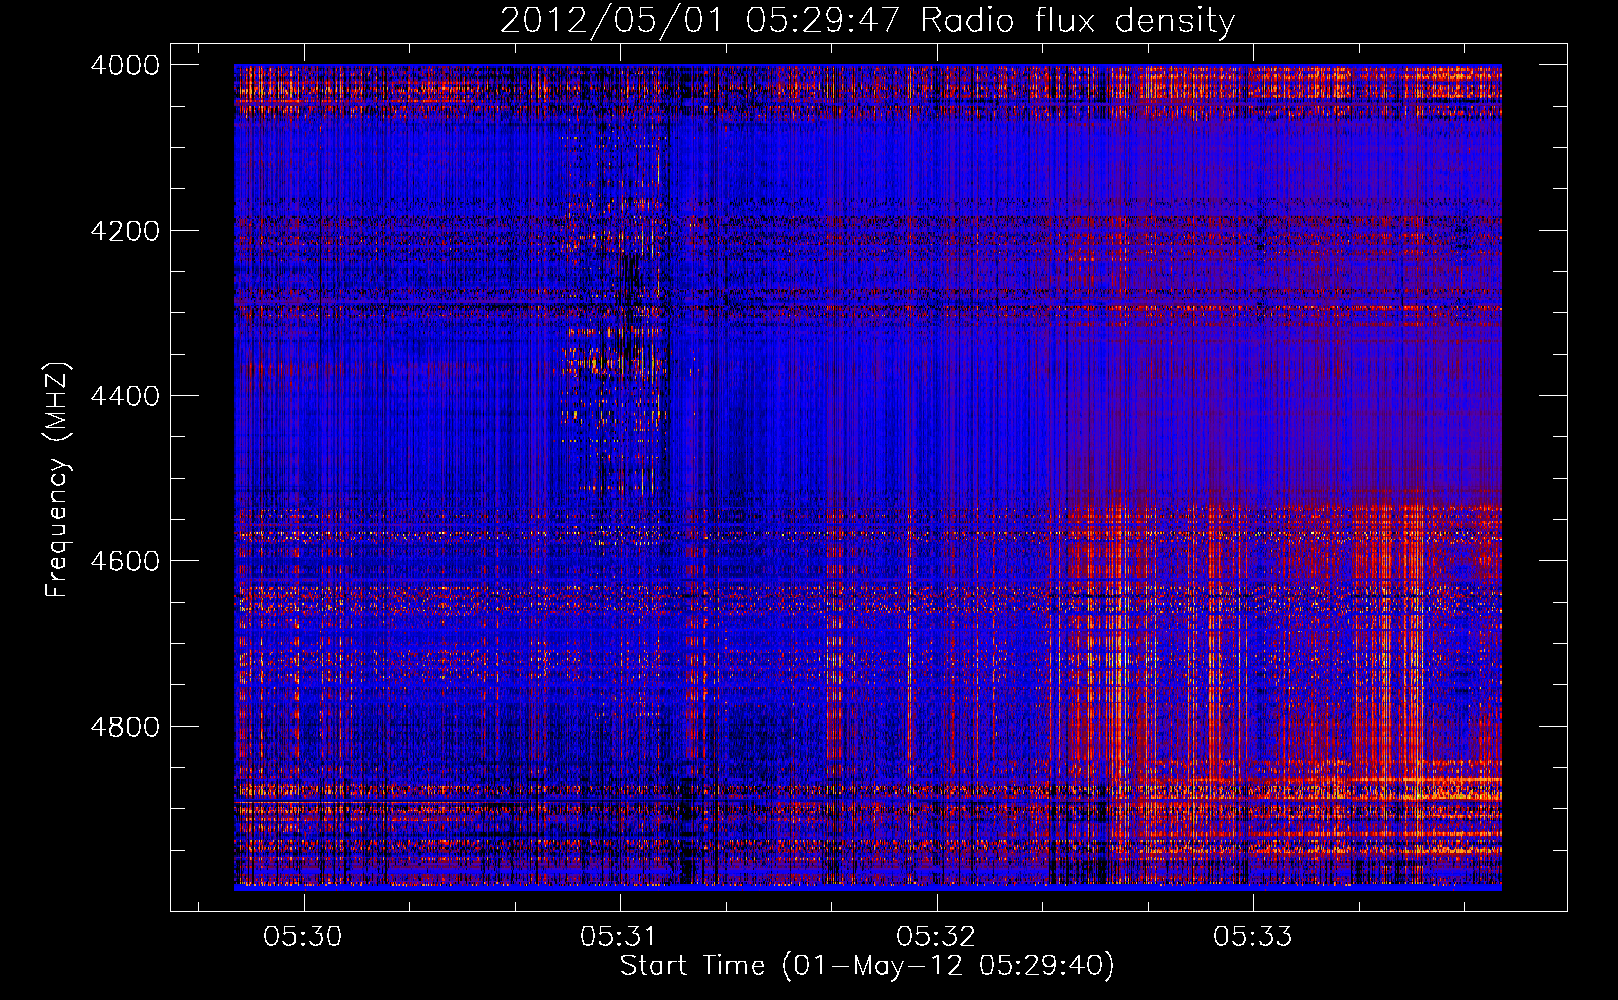Click the 05:31 time axis label

pyautogui.click(x=619, y=937)
